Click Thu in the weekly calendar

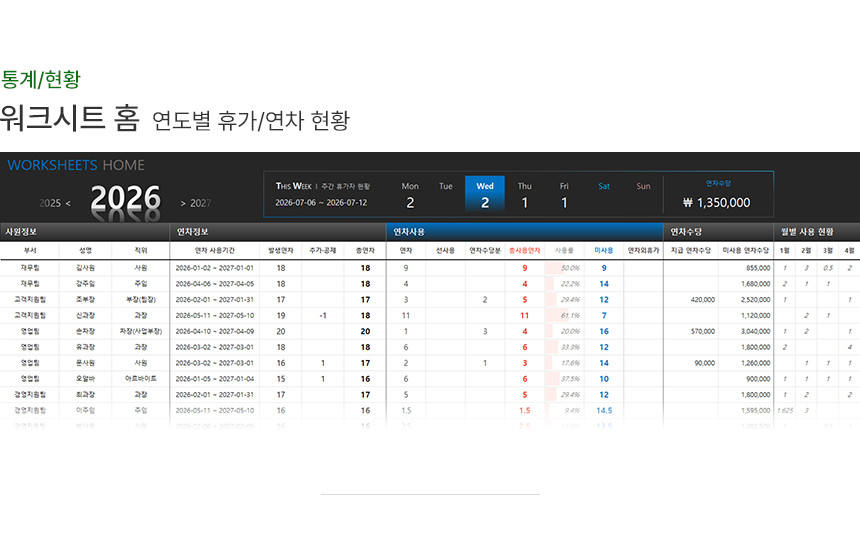coord(525,194)
